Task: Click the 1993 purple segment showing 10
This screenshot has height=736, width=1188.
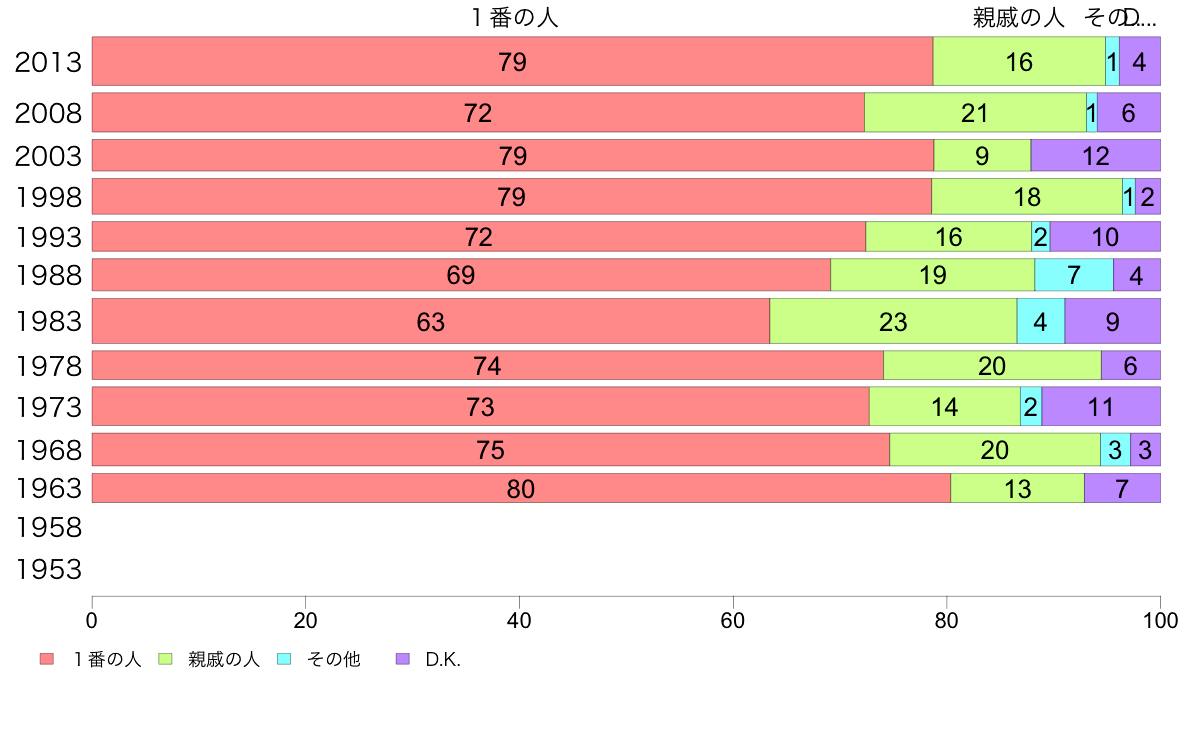Action: [x=1105, y=237]
